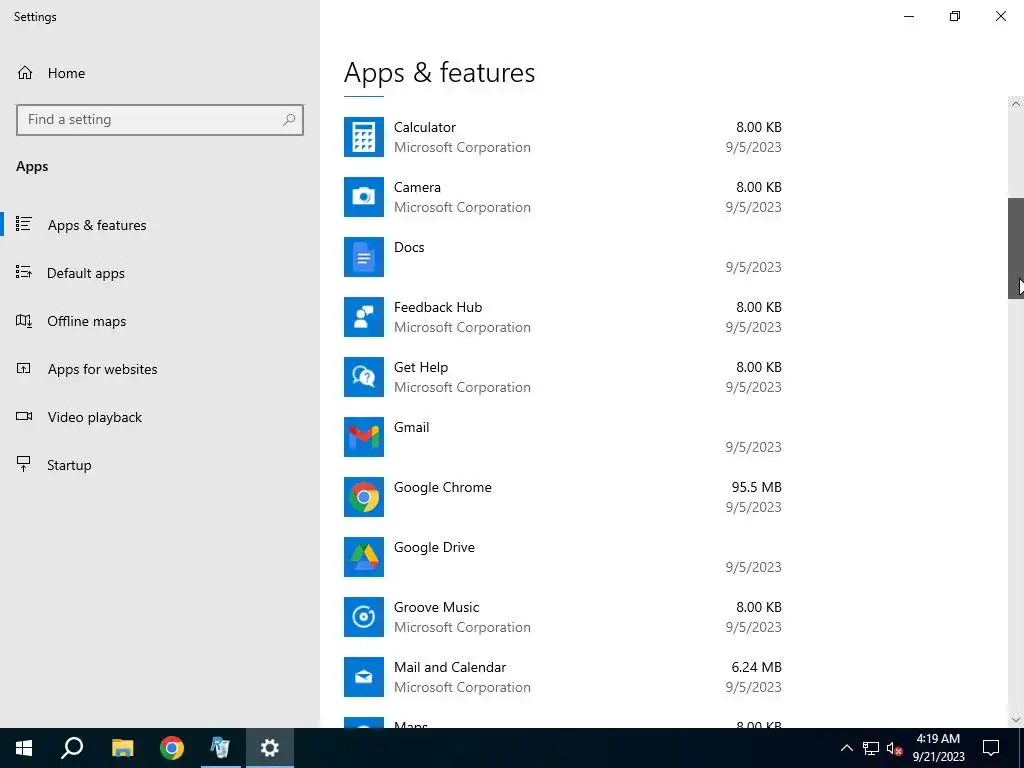Select Google Drive entry name

pos(434,547)
